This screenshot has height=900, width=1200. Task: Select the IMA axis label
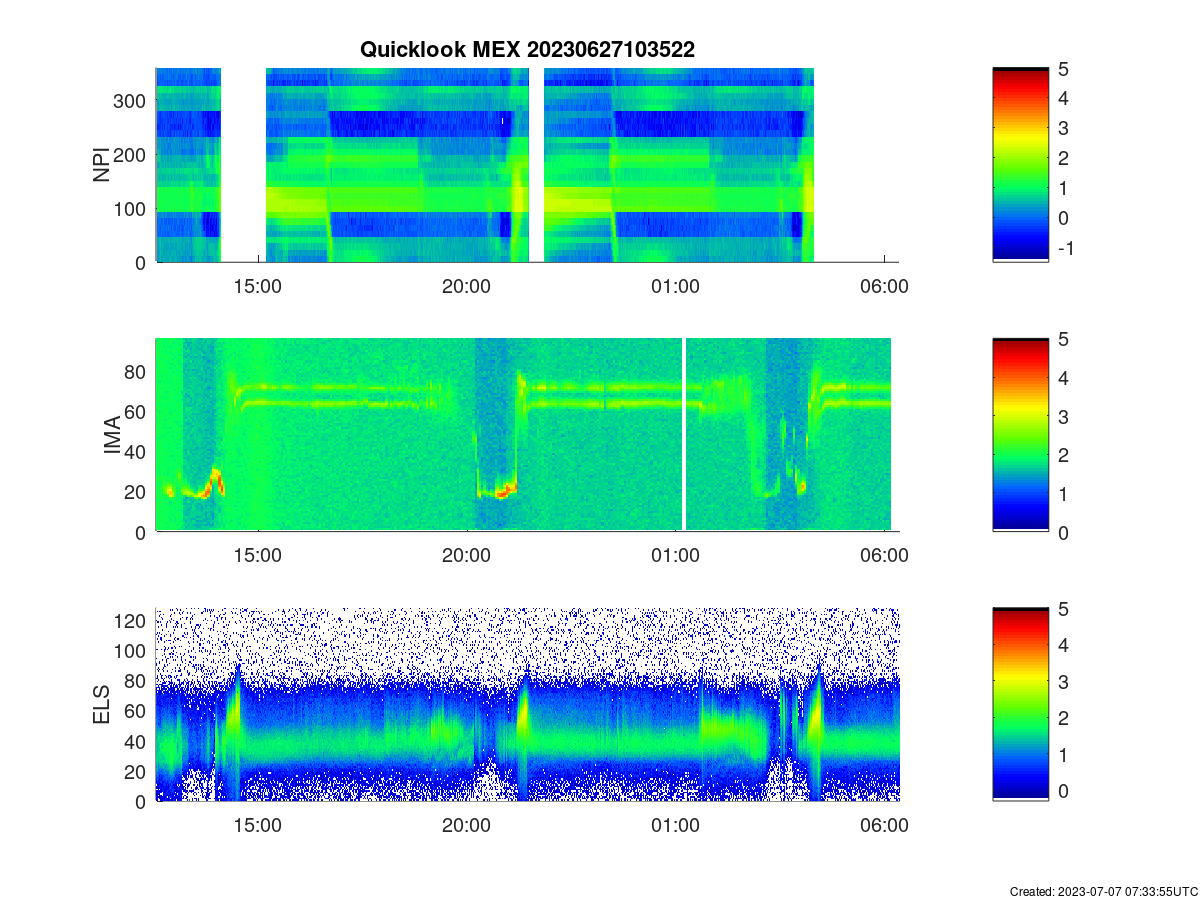[x=112, y=436]
